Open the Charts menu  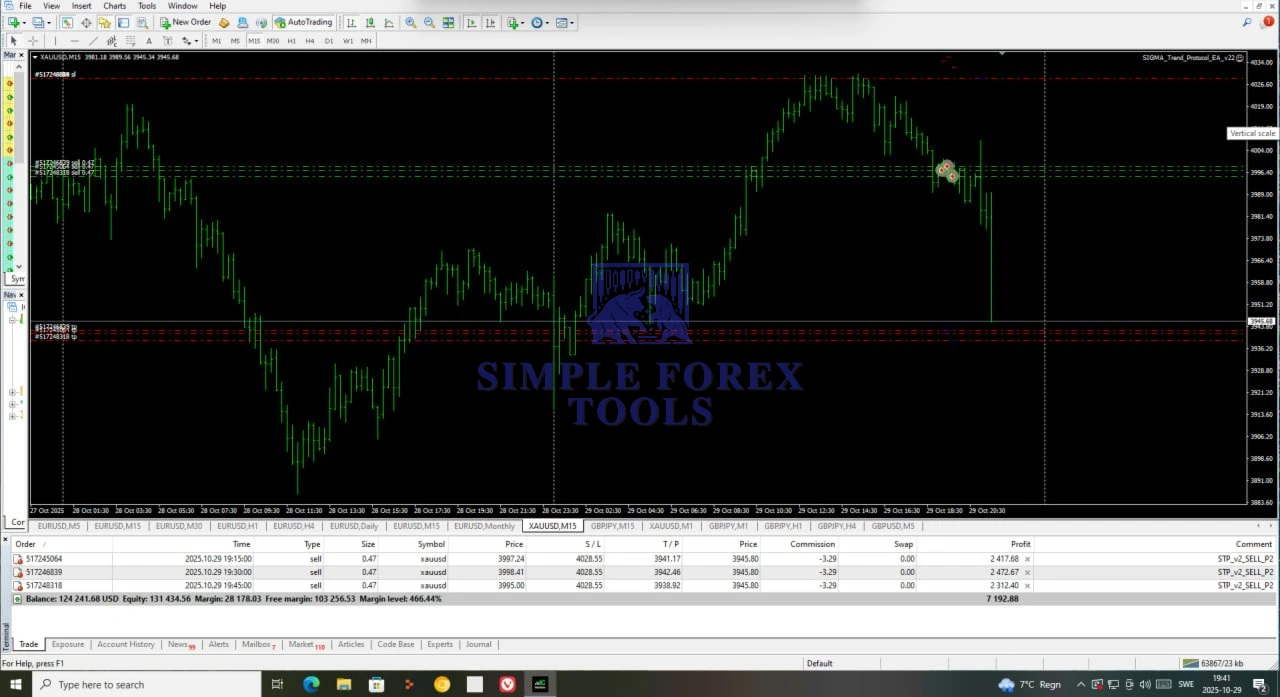click(x=114, y=6)
